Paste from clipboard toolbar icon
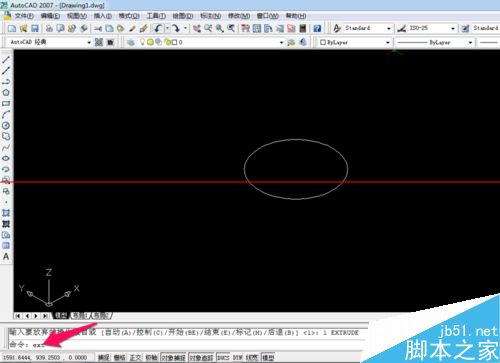Viewport: 500px width, 363px height. [x=121, y=28]
